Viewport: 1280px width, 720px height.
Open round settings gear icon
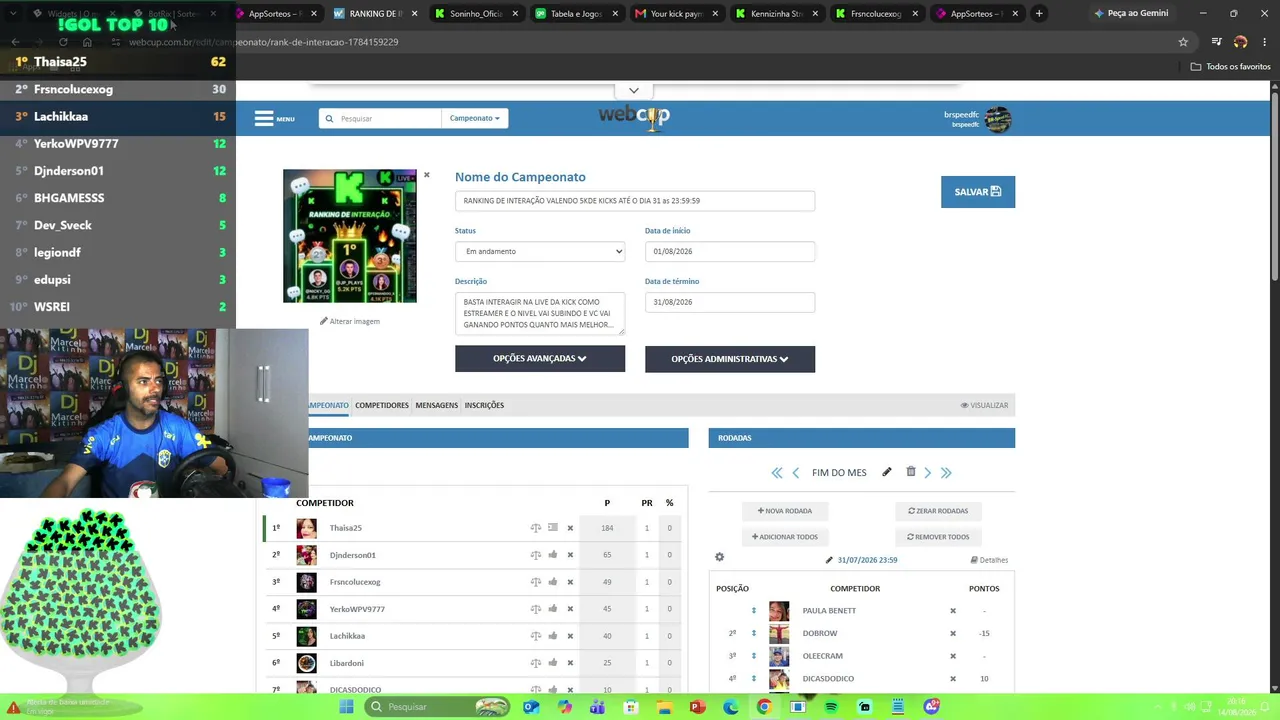point(719,557)
